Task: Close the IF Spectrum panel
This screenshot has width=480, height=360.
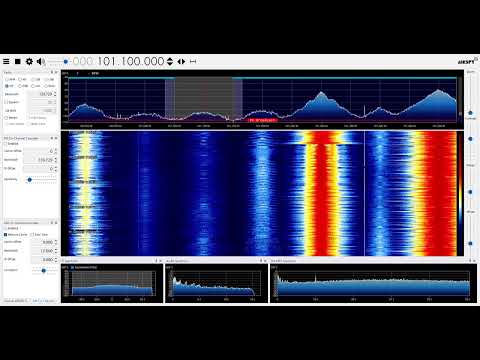Action: click(x=161, y=261)
